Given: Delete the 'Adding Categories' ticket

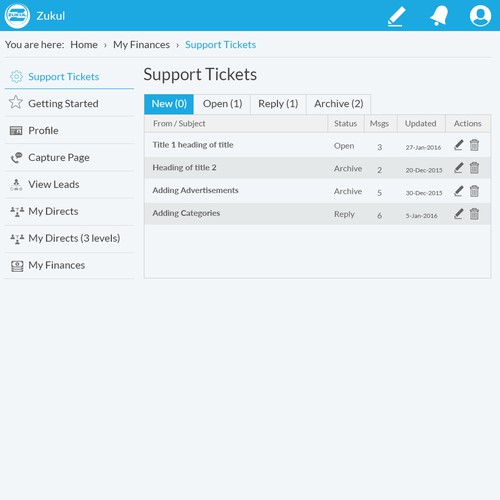Looking at the screenshot, I should (474, 214).
